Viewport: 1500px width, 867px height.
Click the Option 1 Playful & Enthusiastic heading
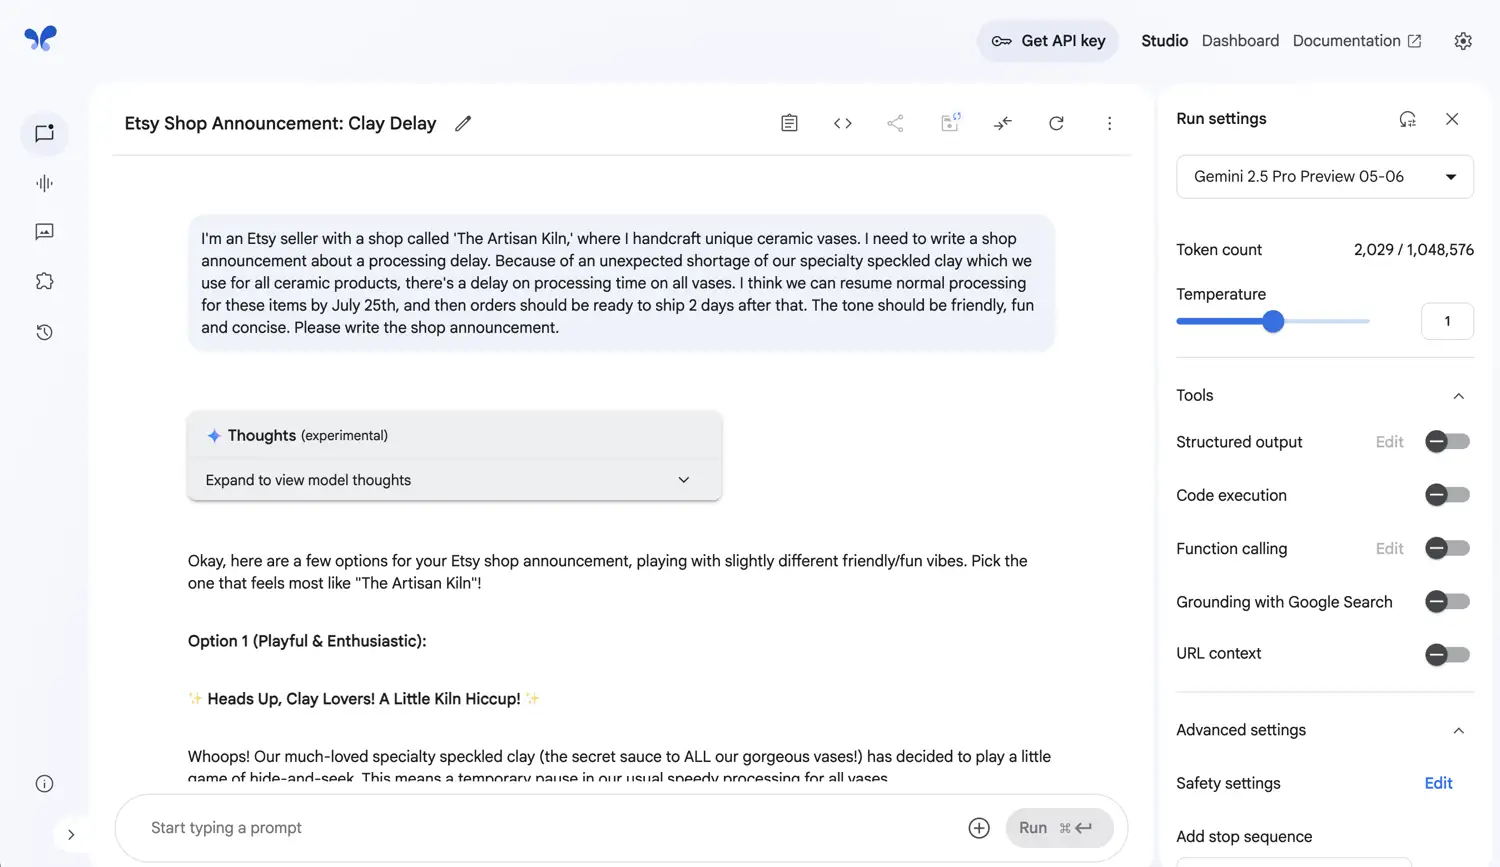(x=307, y=641)
